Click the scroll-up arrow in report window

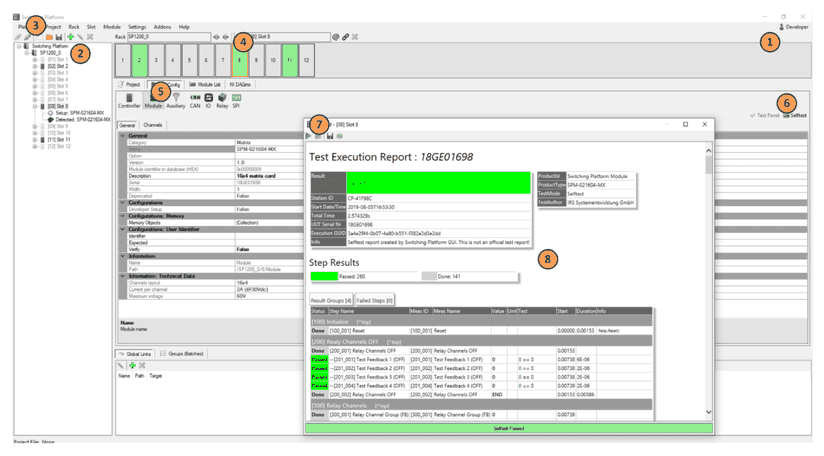pyautogui.click(x=708, y=151)
